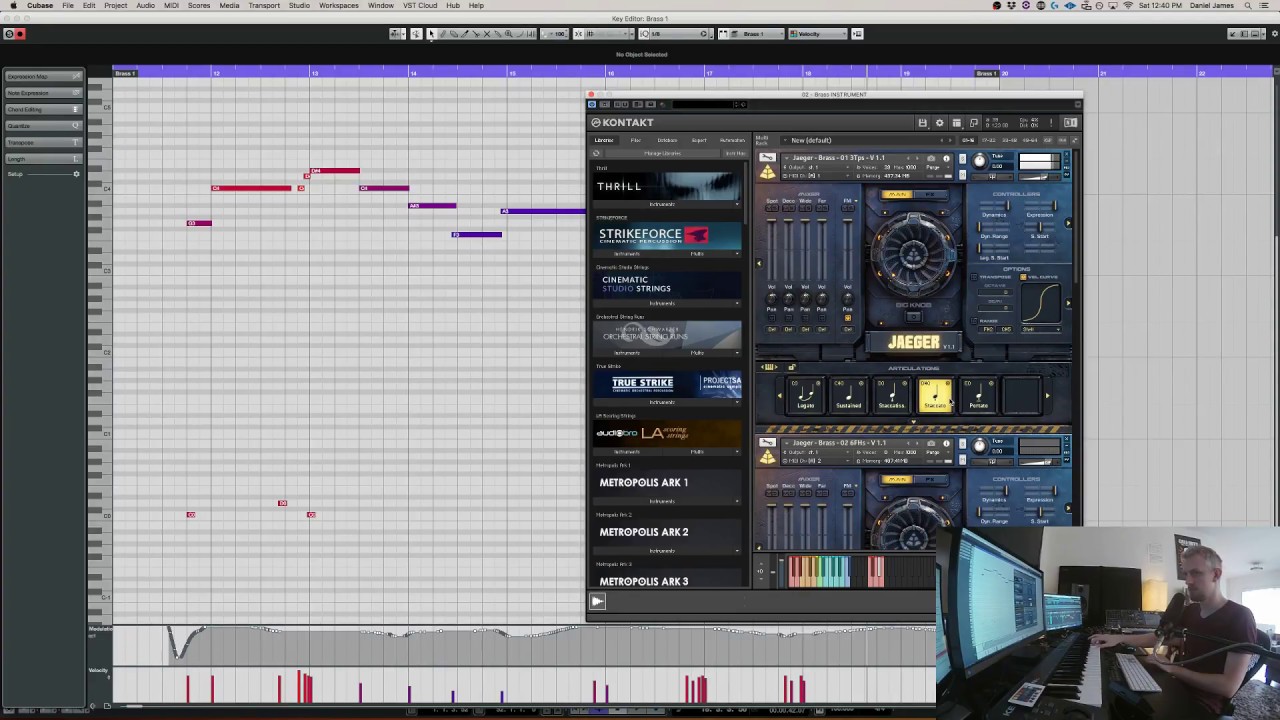Toggle Mute button on Jaeger 01 3Tps
The image size is (1280, 720).
tap(962, 174)
